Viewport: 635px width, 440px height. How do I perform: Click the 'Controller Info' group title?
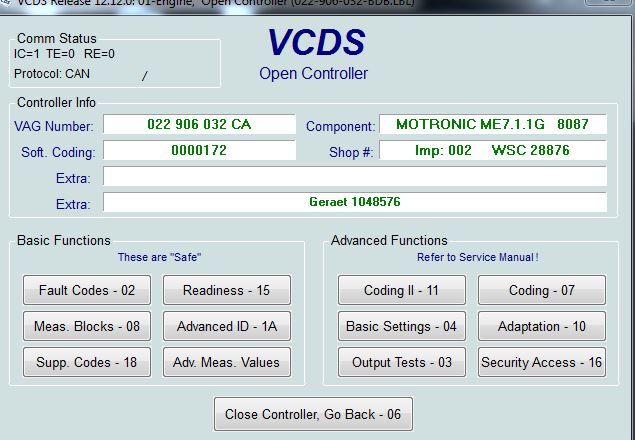(56, 103)
